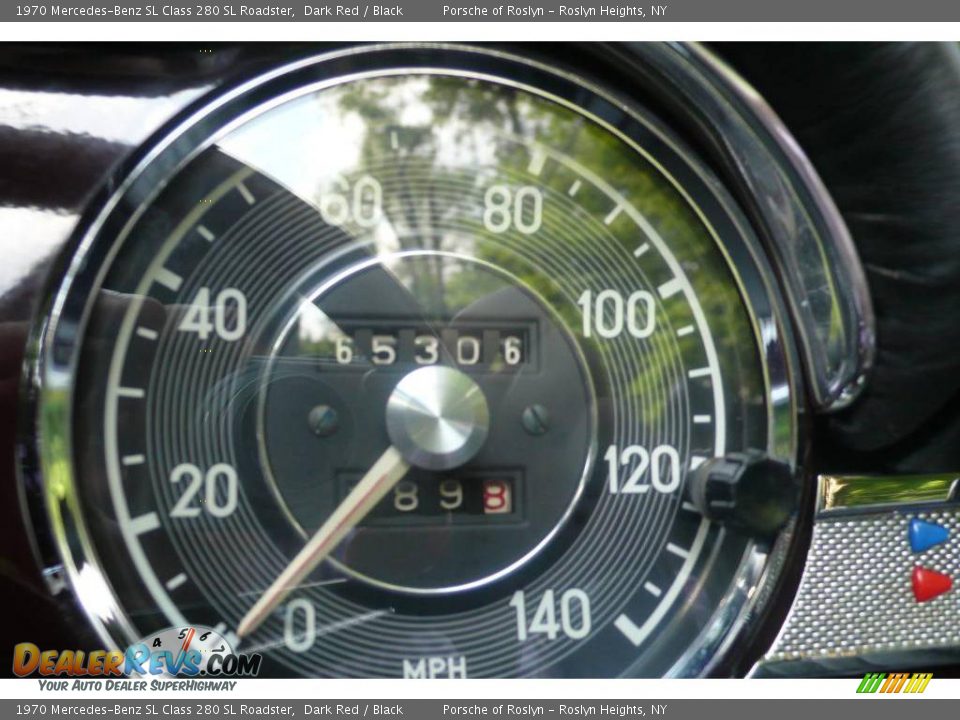Click the 20 speed marking
The width and height of the screenshot is (960, 720).
tap(204, 490)
